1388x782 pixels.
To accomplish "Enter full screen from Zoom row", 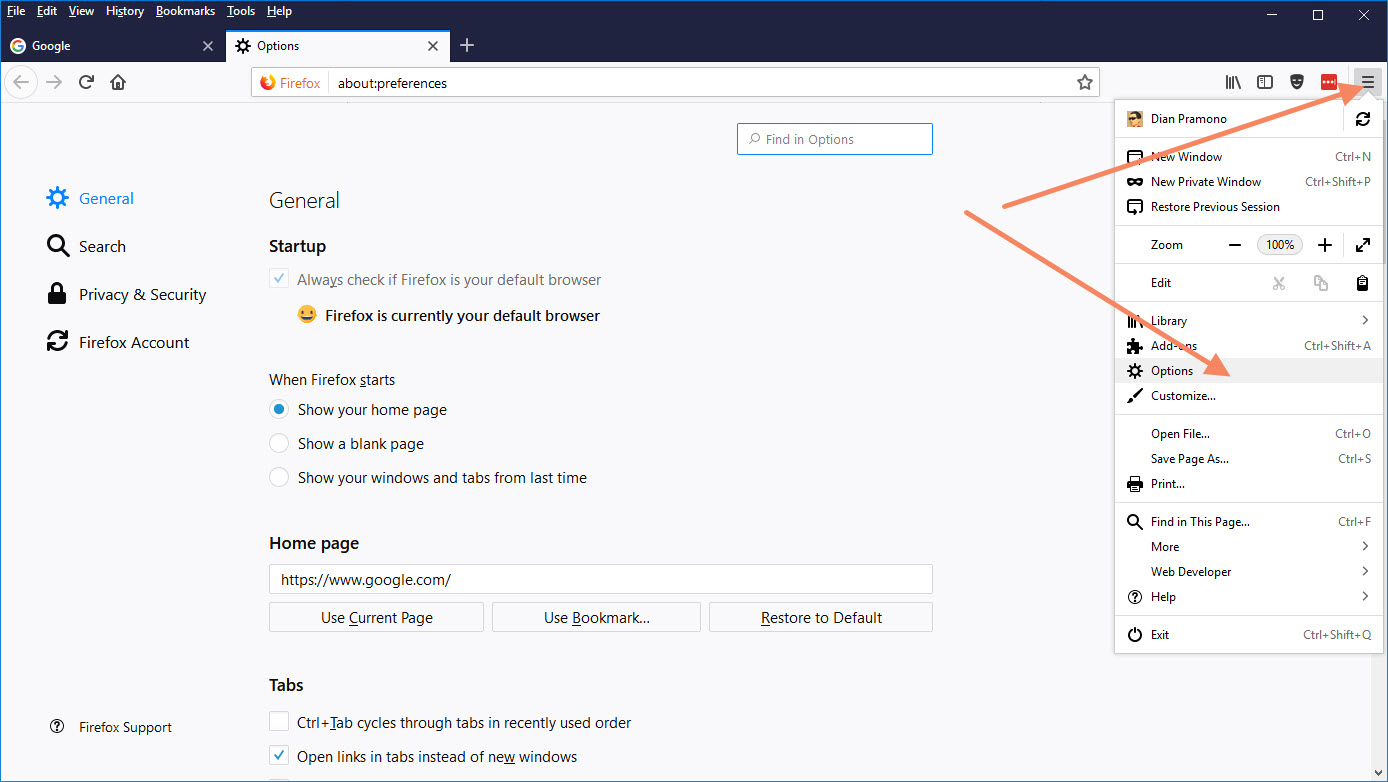I will (1362, 245).
